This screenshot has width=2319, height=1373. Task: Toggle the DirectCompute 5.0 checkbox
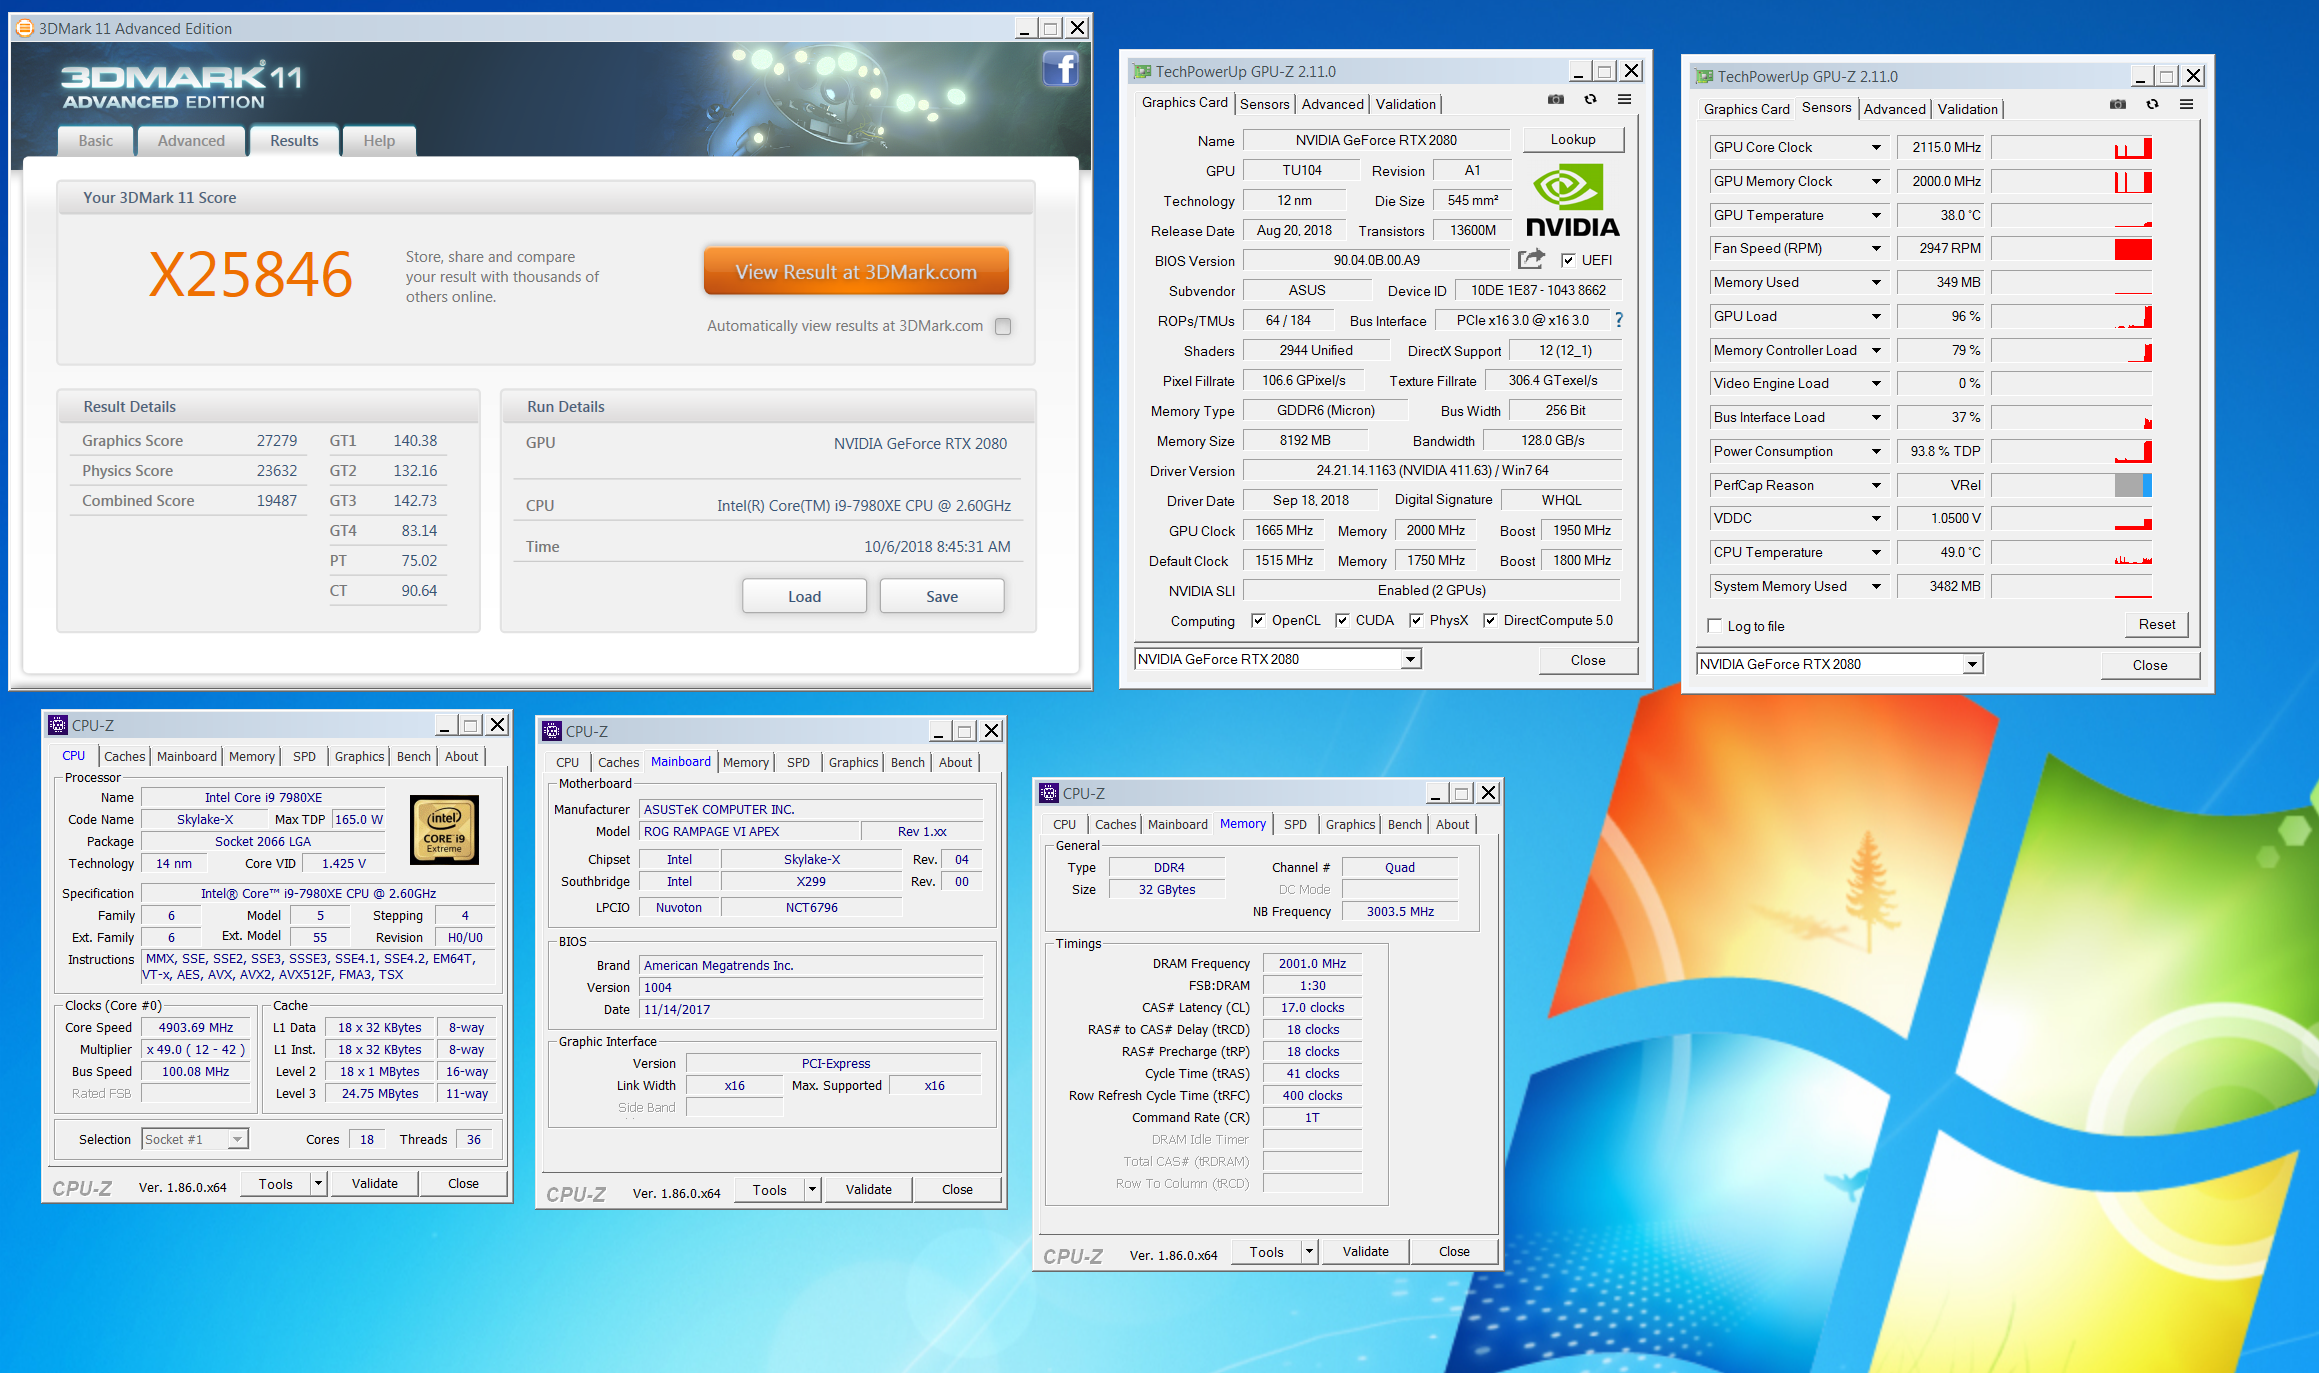[x=1490, y=620]
